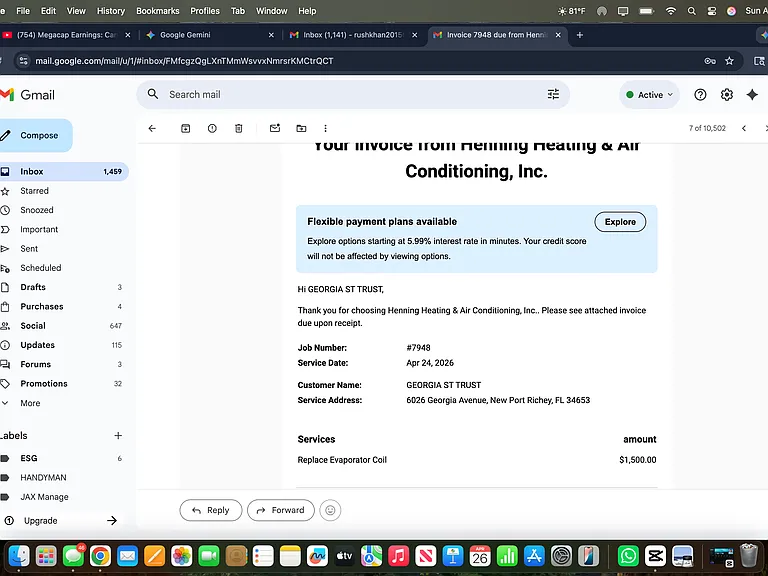Launch Apple Music from the Dock
The width and height of the screenshot is (768, 576).
[398, 556]
